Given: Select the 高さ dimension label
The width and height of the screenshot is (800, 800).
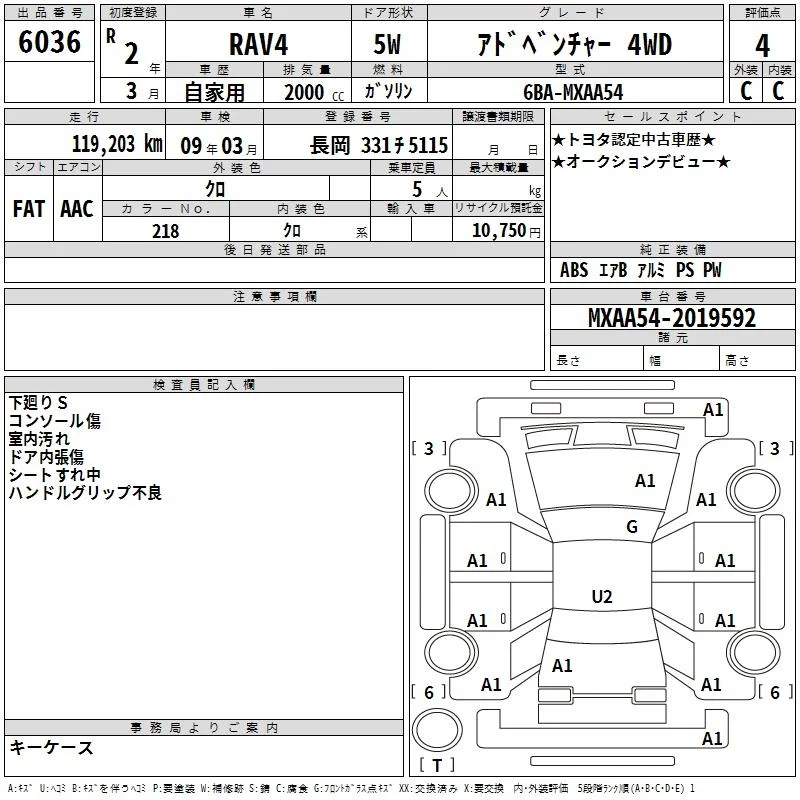Looking at the screenshot, I should [737, 361].
